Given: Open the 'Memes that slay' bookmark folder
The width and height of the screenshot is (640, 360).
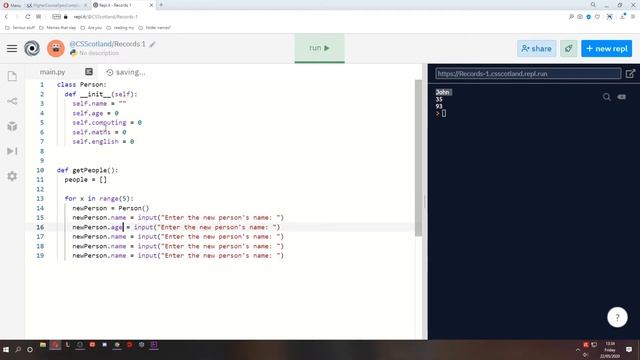Looking at the screenshot, I should (58, 28).
